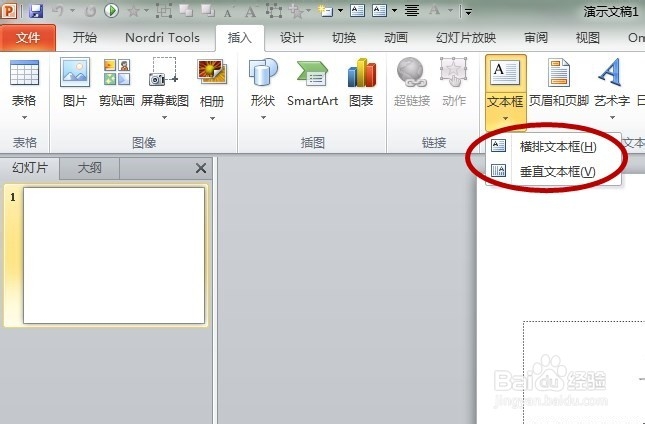Click the grayed font color A icon
This screenshot has width=645, height=424.
click(x=434, y=10)
